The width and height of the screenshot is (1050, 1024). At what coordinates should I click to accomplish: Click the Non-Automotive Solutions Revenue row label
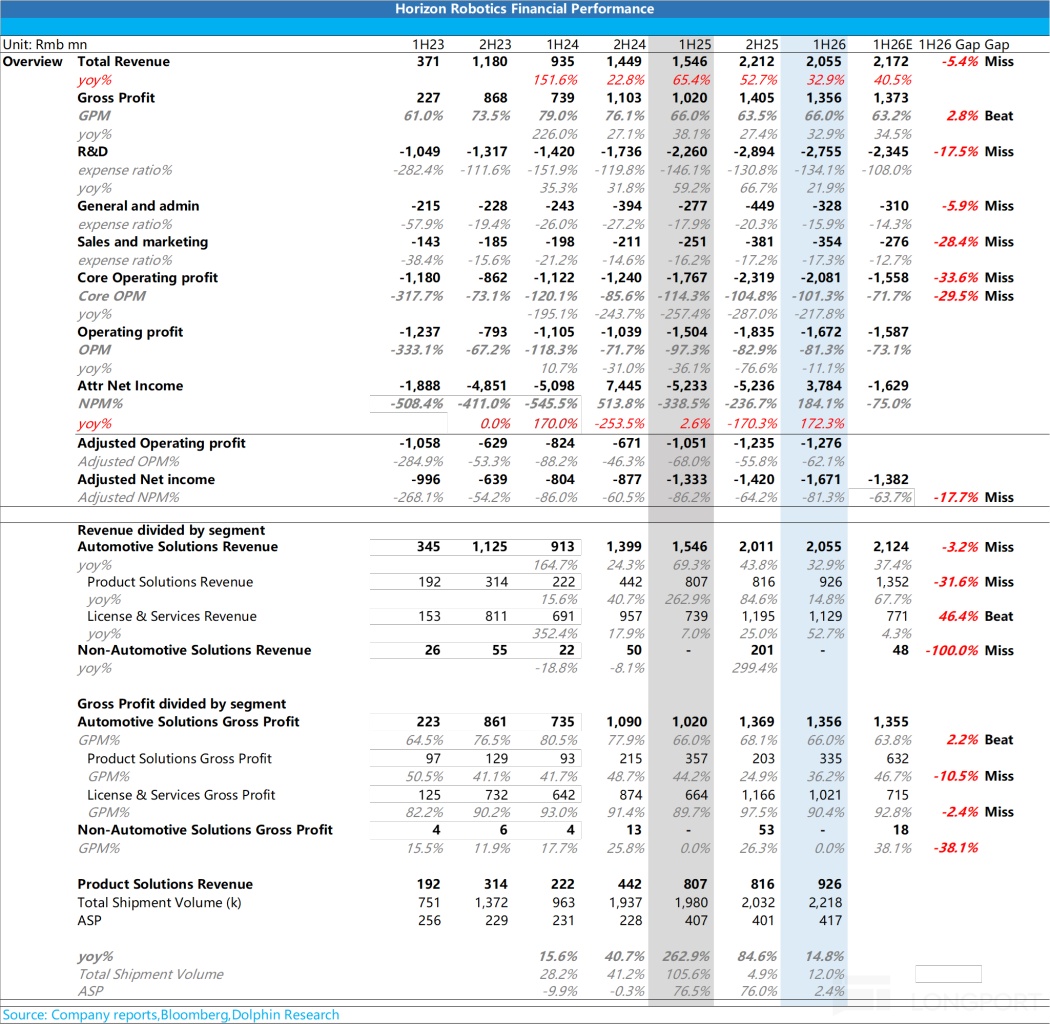point(194,651)
